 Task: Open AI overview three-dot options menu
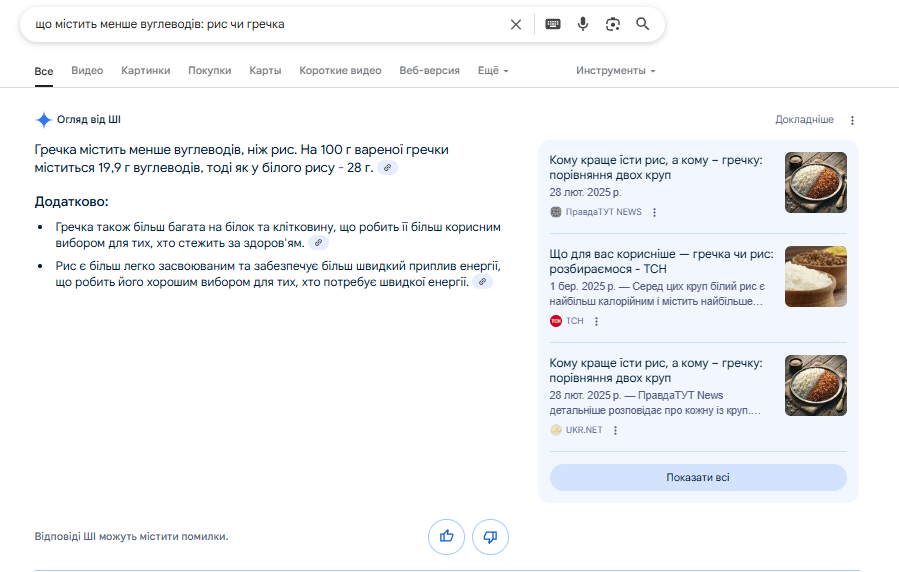[x=852, y=120]
